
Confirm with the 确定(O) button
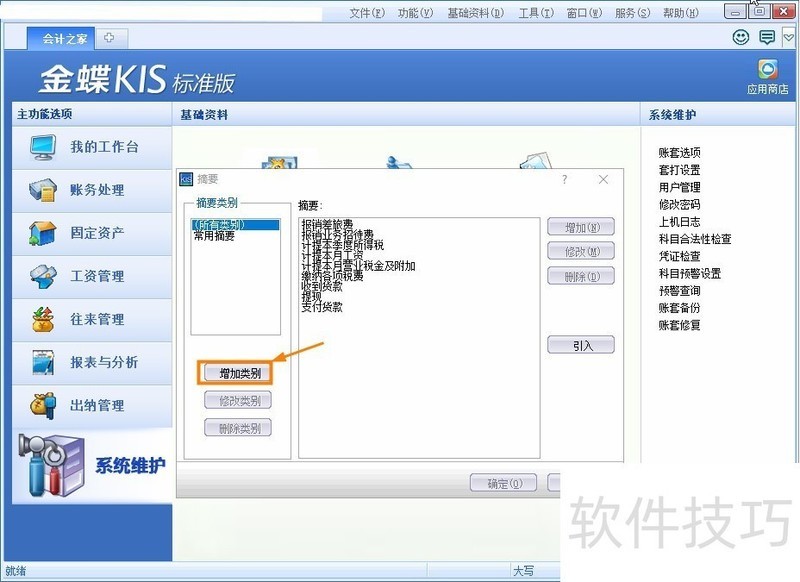tap(504, 483)
